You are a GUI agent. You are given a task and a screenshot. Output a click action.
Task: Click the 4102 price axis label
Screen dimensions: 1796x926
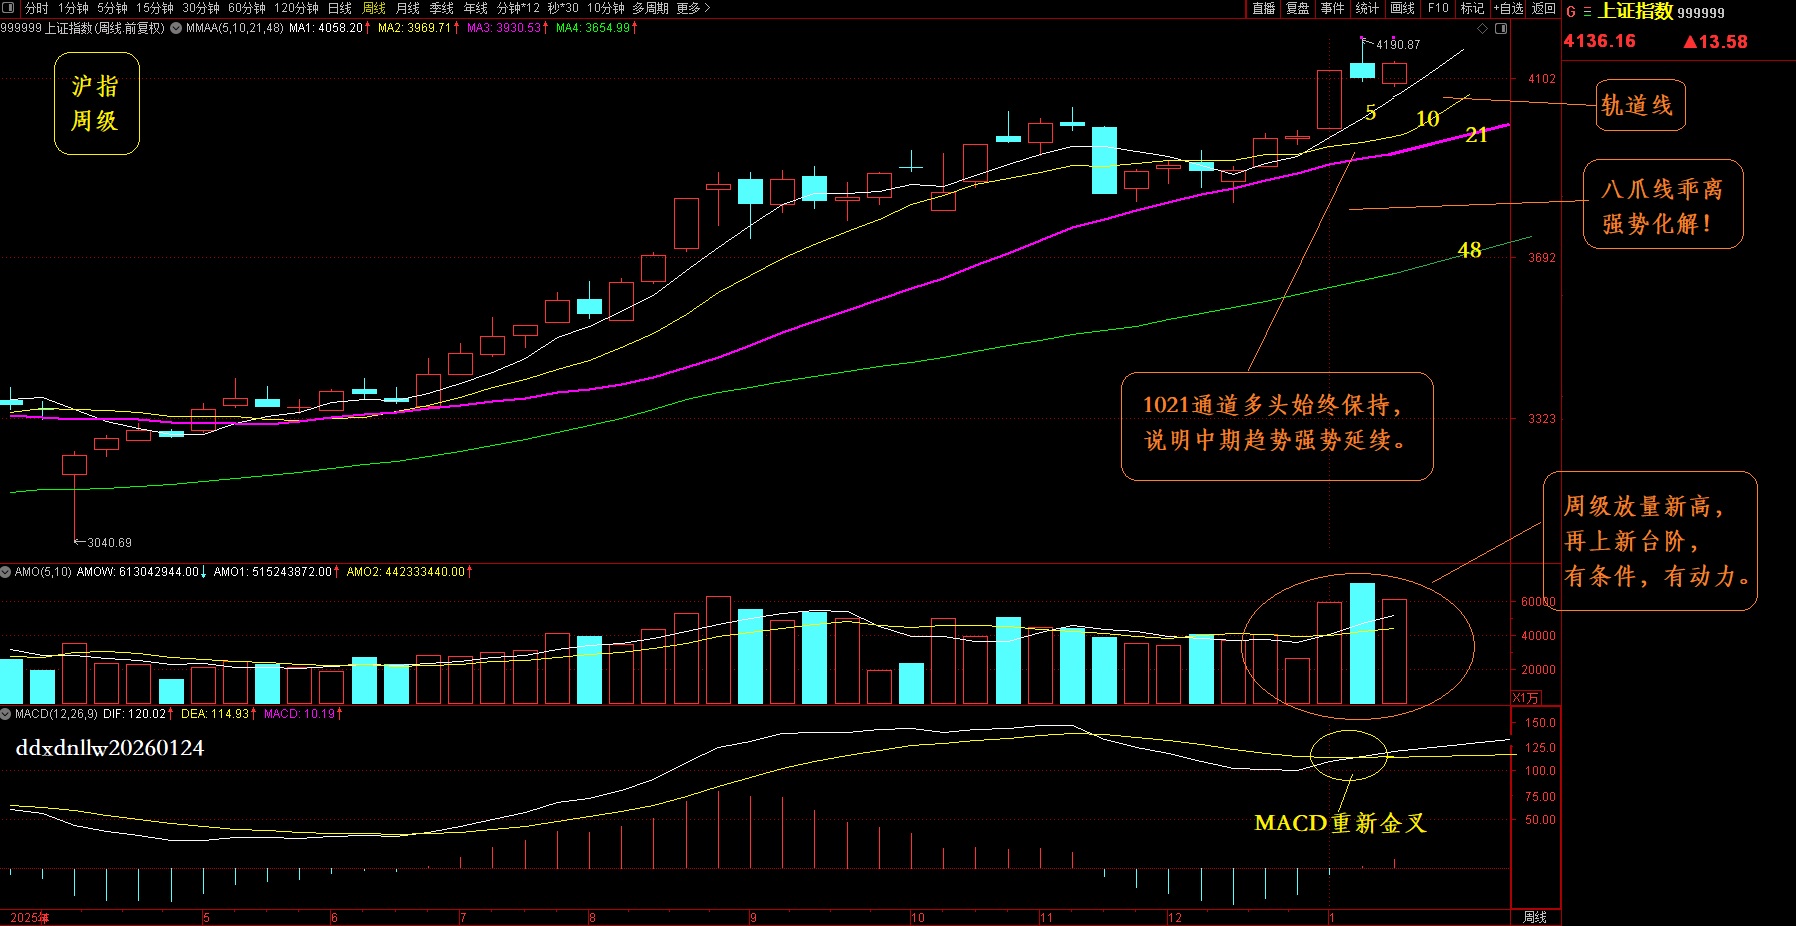(1542, 79)
